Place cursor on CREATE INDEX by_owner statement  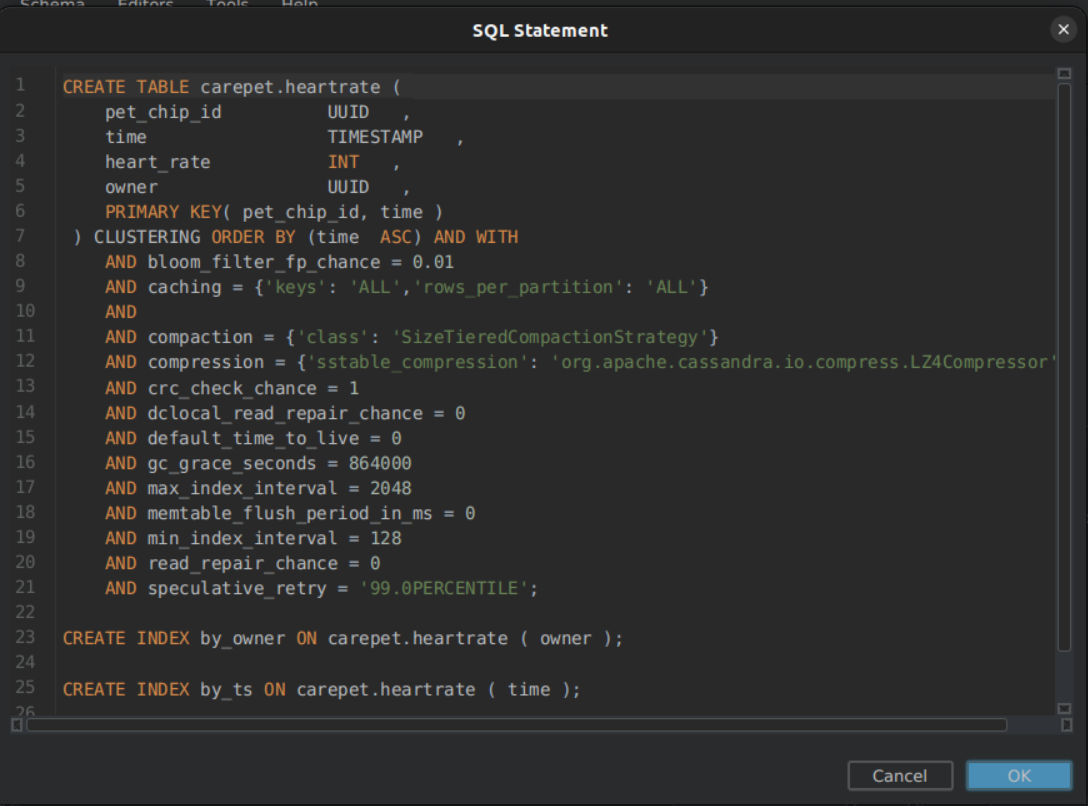pos(343,639)
